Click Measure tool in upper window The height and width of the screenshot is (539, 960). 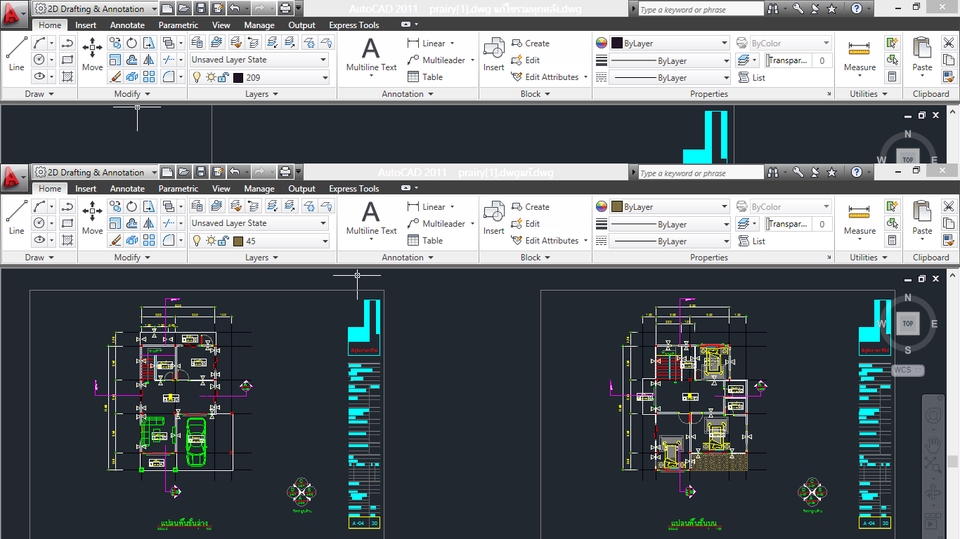[860, 57]
